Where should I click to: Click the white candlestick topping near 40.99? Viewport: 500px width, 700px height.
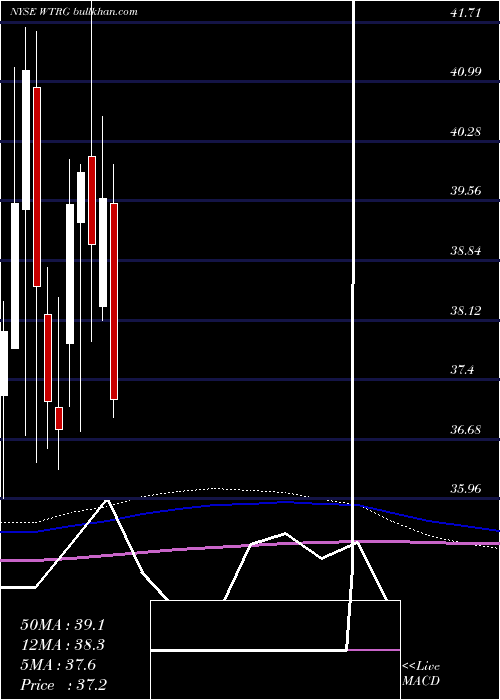26,140
